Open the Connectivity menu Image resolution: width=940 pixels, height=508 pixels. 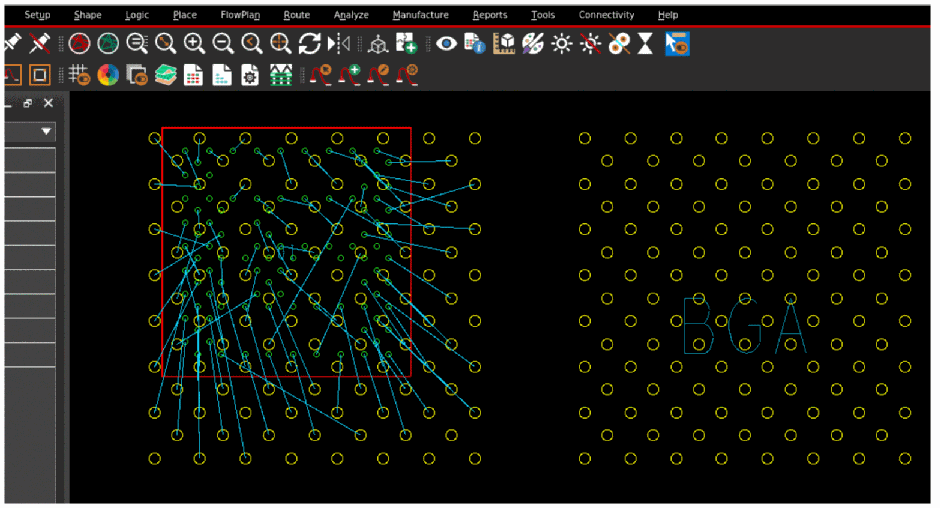point(606,15)
